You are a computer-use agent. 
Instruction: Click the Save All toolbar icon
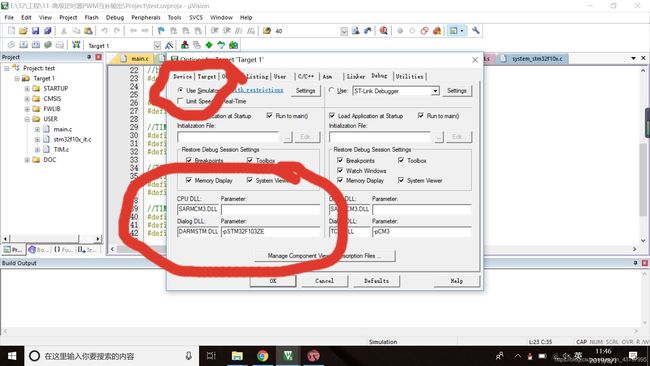click(47, 31)
